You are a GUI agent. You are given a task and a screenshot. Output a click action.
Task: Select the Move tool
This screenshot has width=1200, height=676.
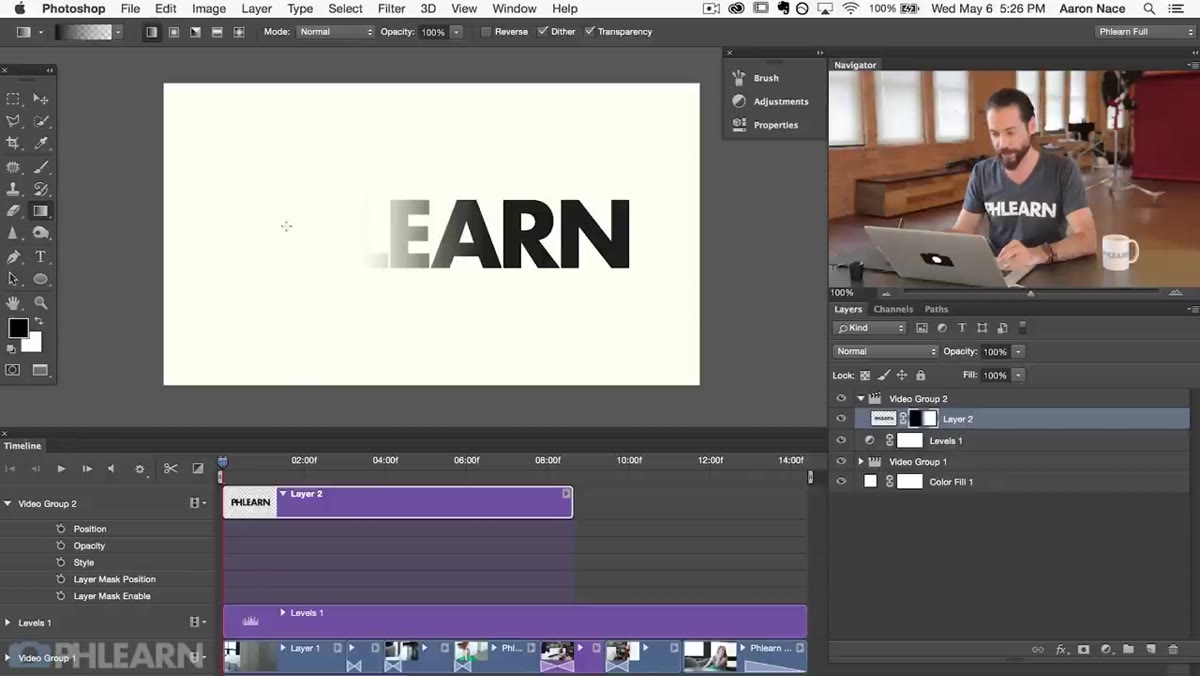[41, 99]
